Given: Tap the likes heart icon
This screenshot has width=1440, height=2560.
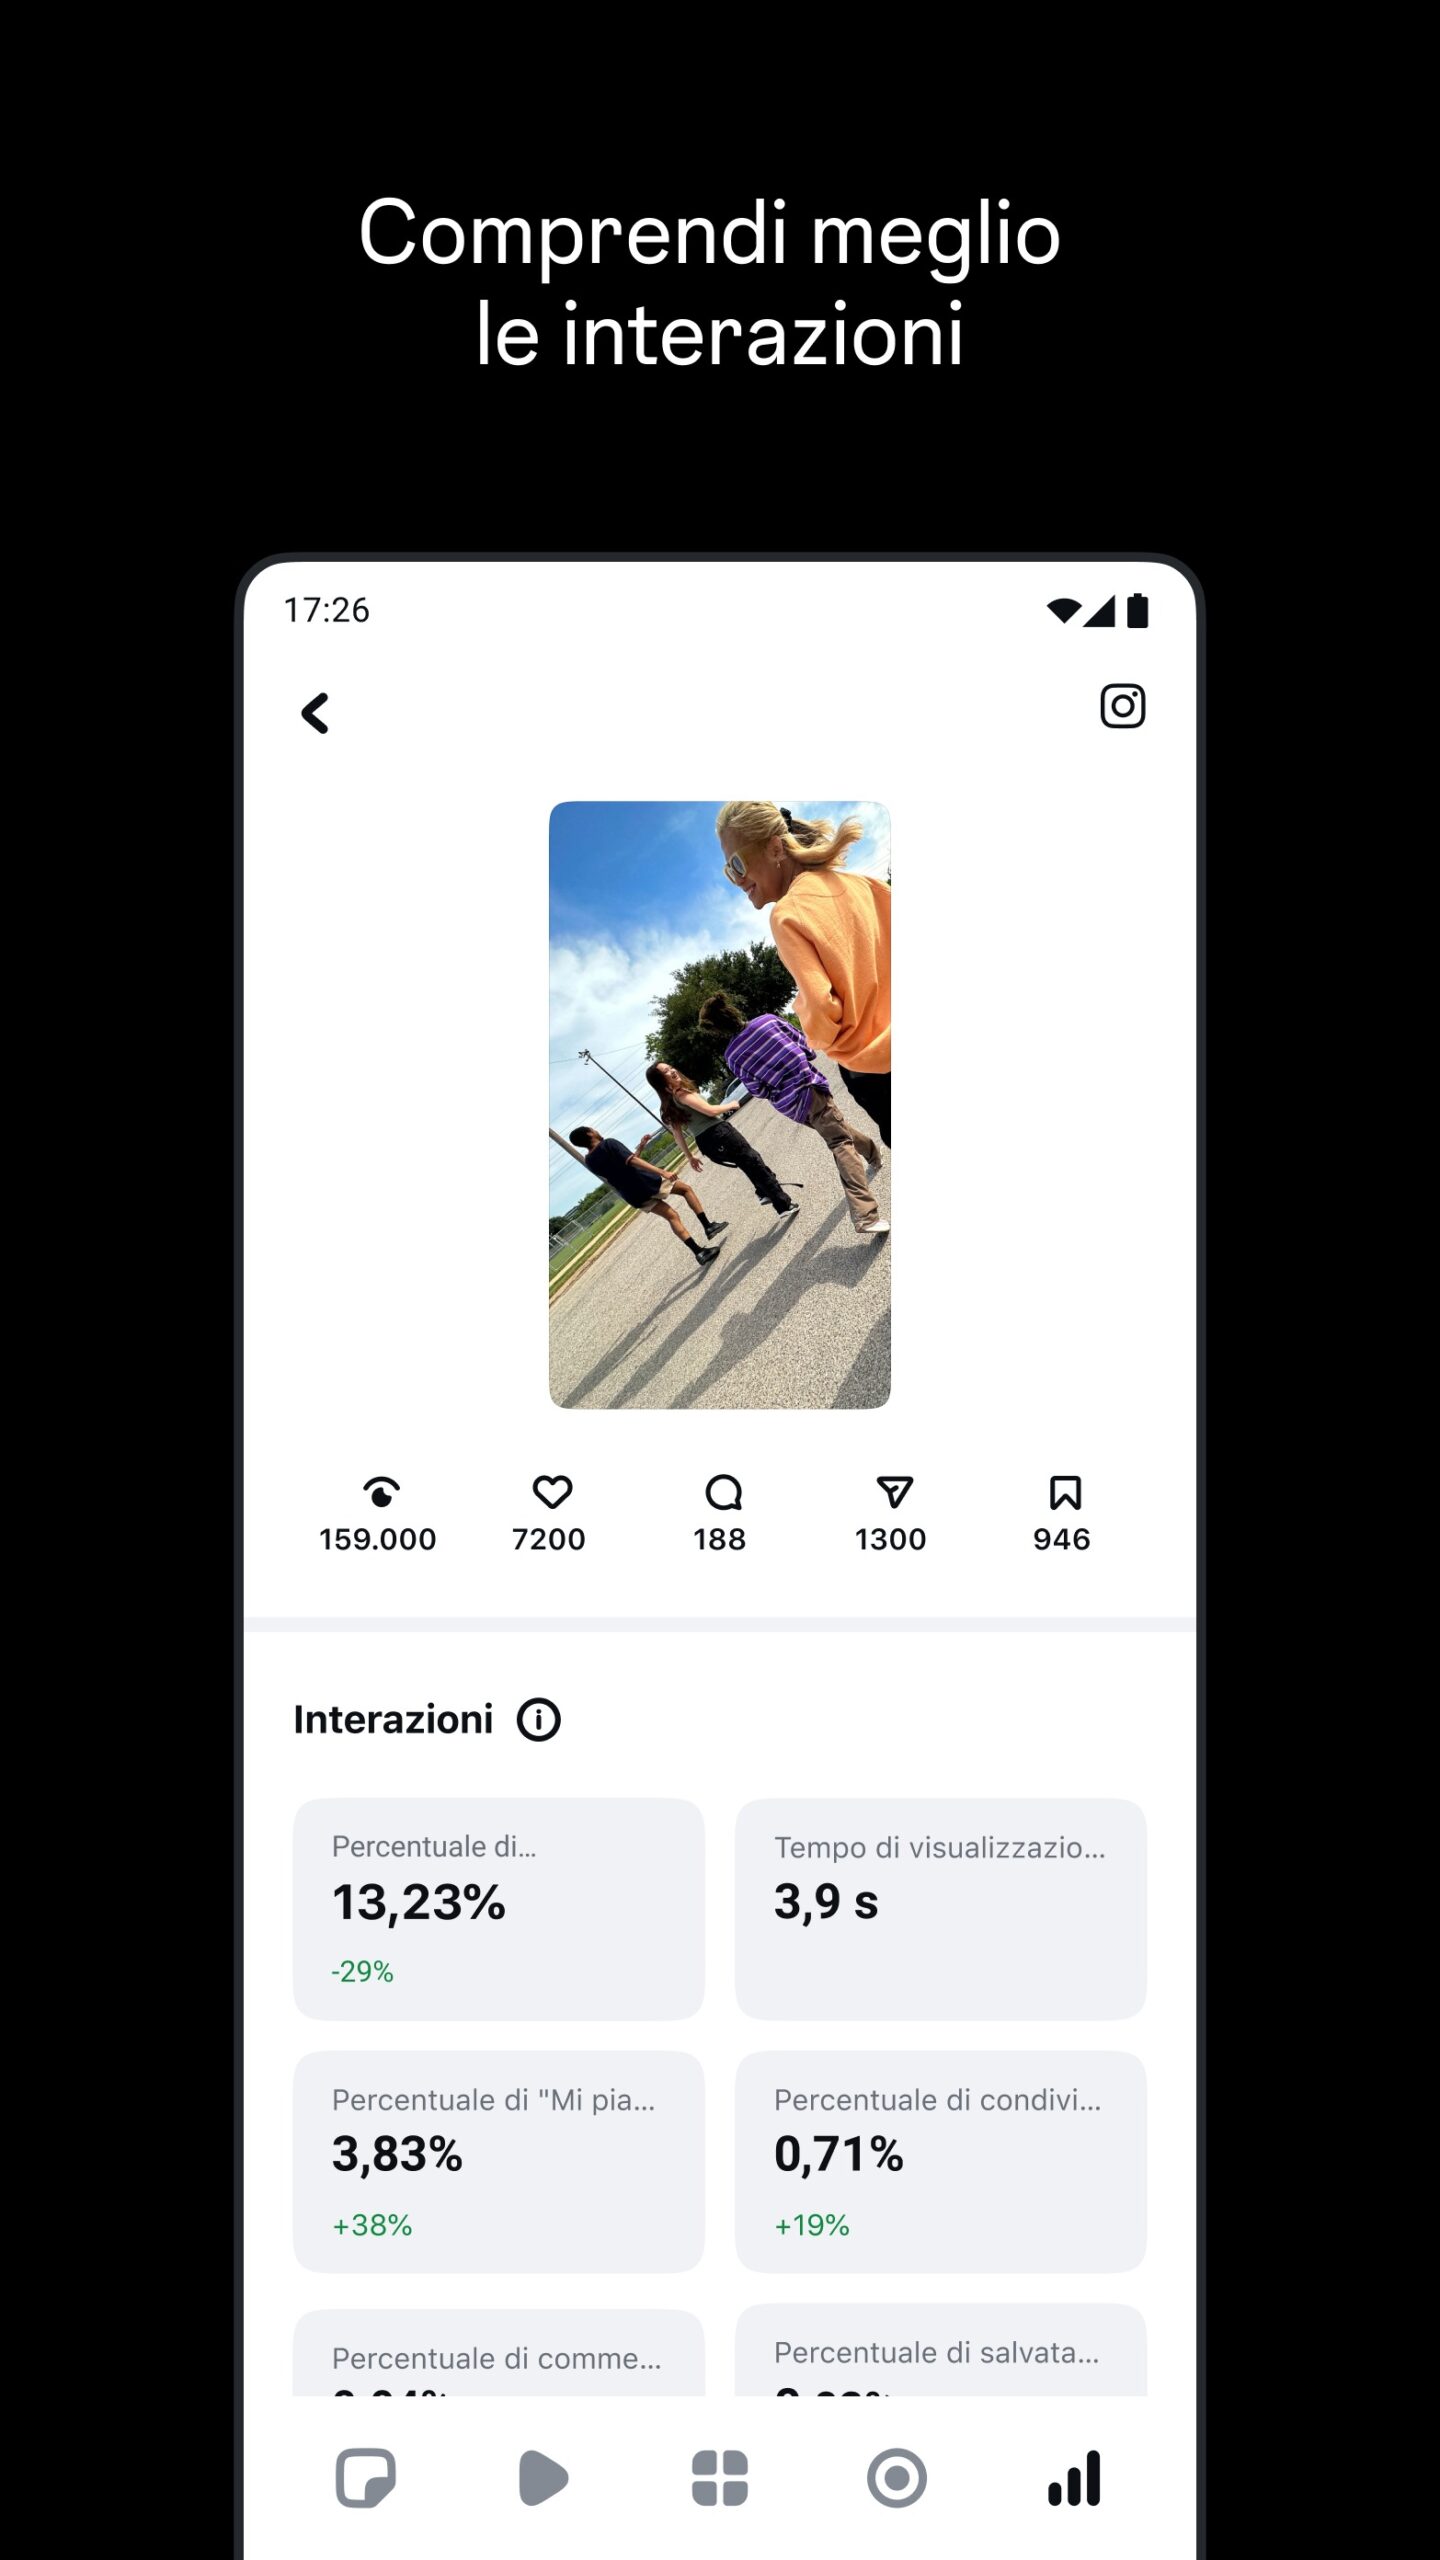Looking at the screenshot, I should click(552, 1492).
